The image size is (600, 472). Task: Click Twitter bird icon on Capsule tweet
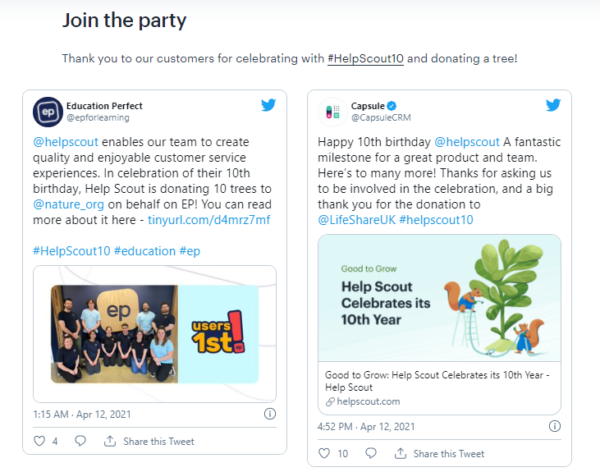point(553,105)
